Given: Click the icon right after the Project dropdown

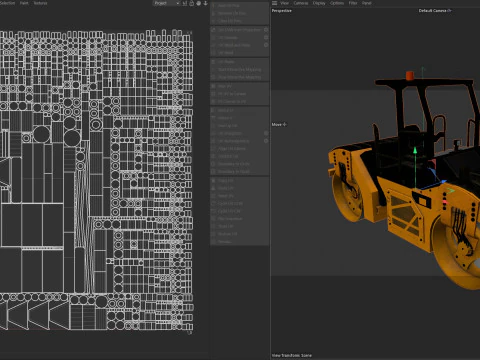Looking at the screenshot, I should (x=184, y=3).
